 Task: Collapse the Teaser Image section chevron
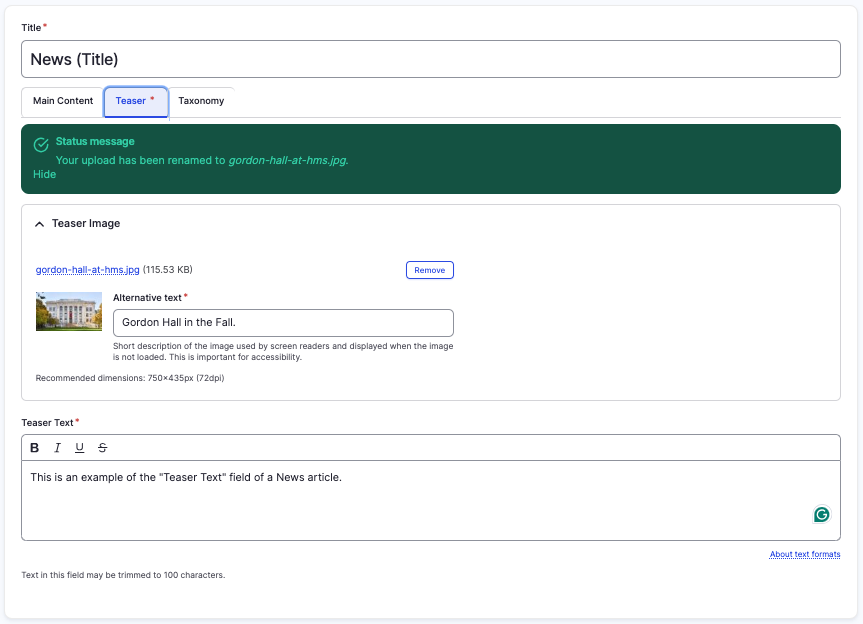(x=40, y=224)
